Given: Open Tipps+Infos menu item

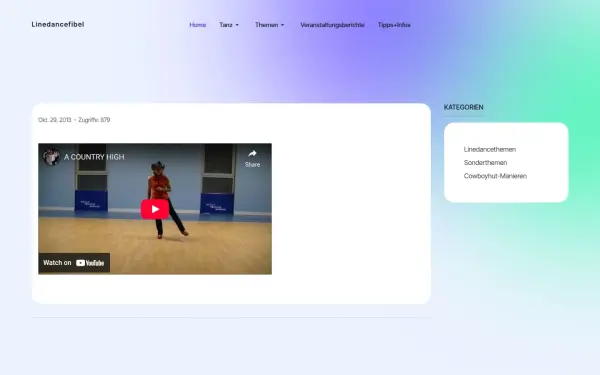Looking at the screenshot, I should (x=394, y=25).
